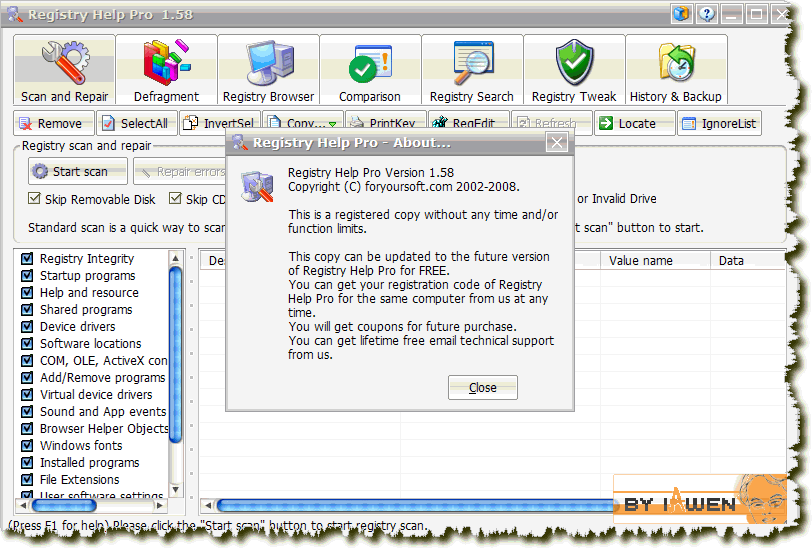Click the Data column header
The width and height of the screenshot is (812, 549).
click(x=748, y=261)
